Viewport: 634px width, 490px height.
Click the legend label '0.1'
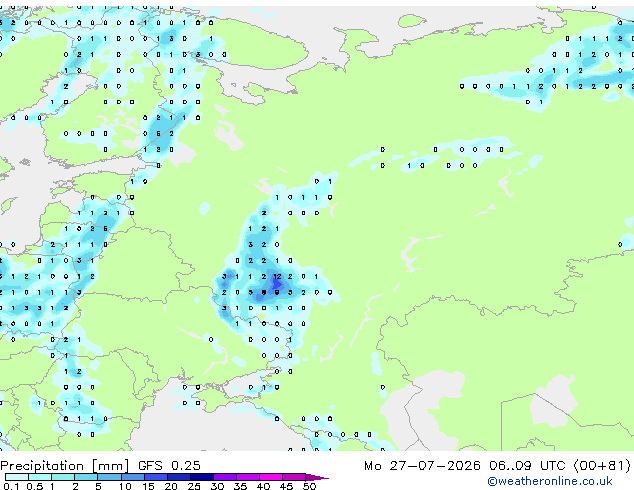click(x=12, y=486)
